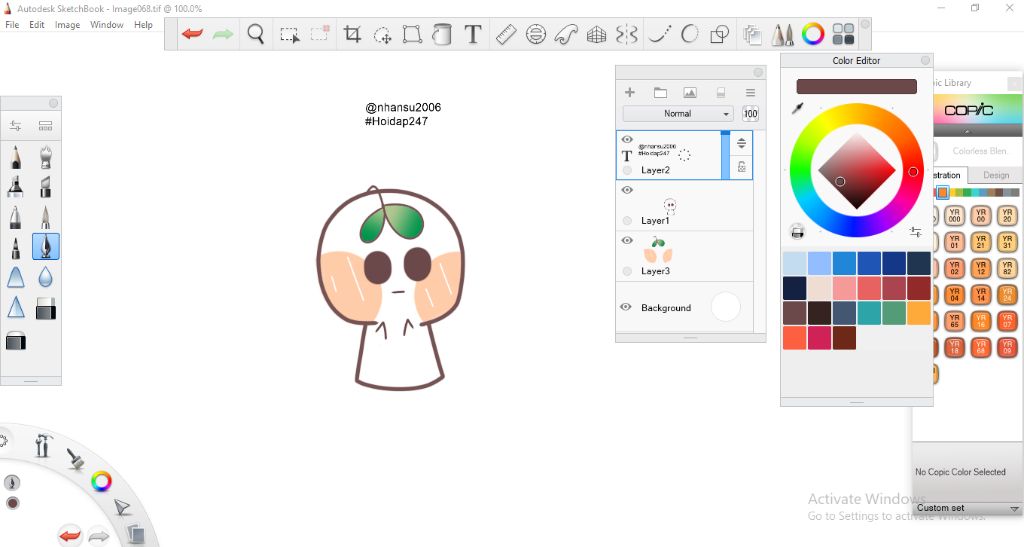The width and height of the screenshot is (1024, 547).
Task: Open the Draw Styles shapes tool
Action: (x=720, y=34)
